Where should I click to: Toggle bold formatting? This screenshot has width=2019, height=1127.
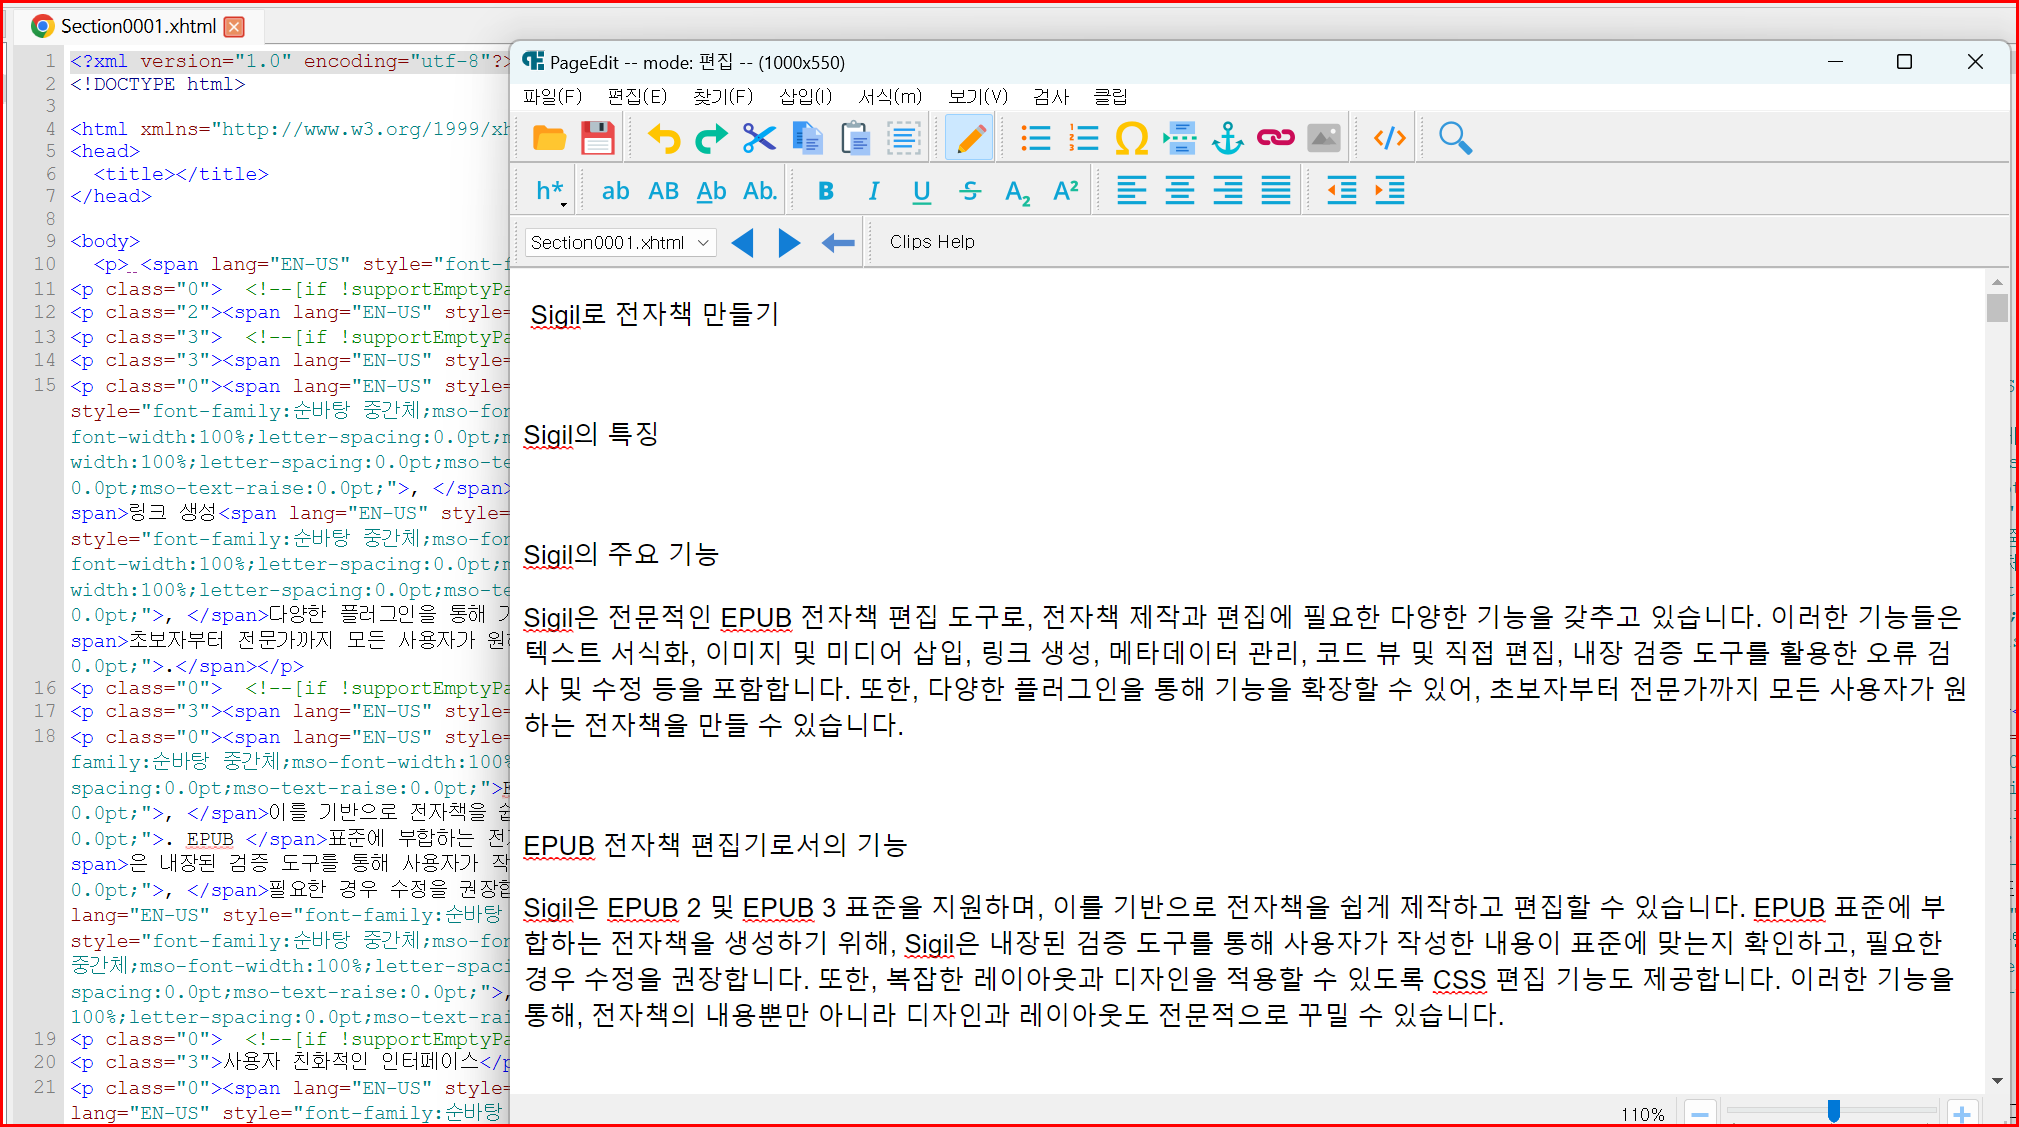pyautogui.click(x=825, y=191)
